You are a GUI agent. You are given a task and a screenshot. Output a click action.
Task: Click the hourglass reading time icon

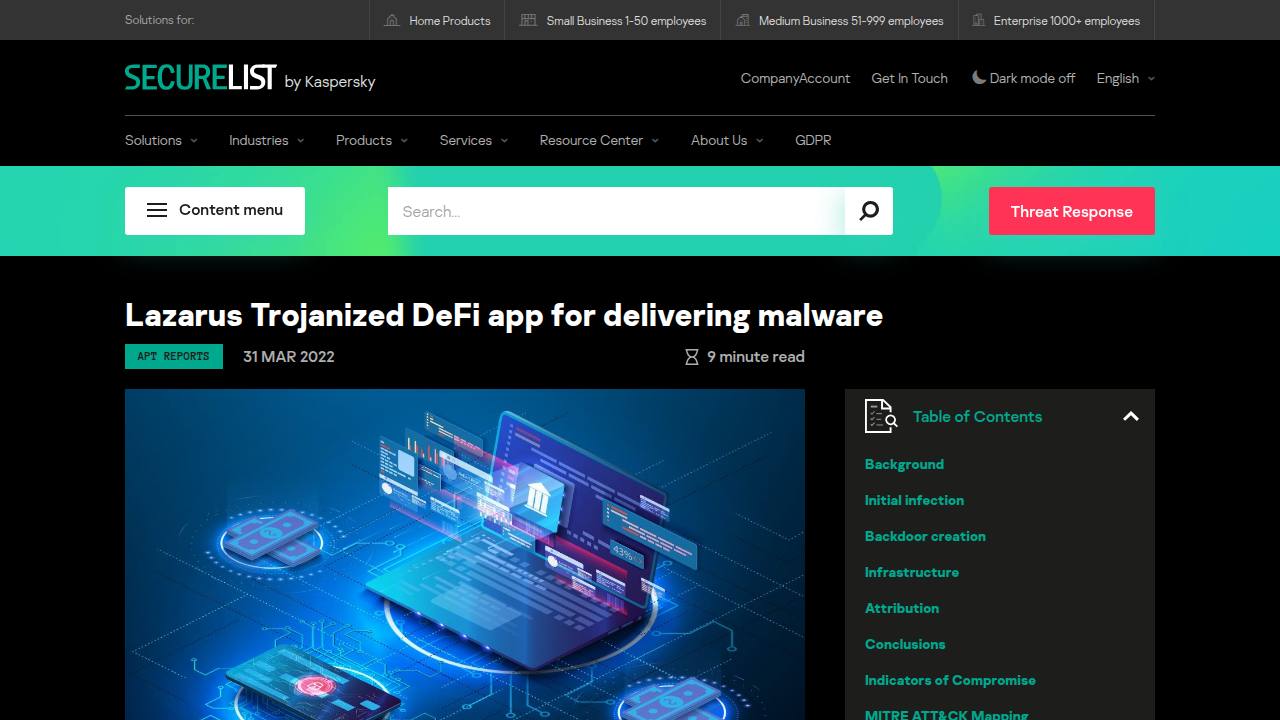(691, 357)
